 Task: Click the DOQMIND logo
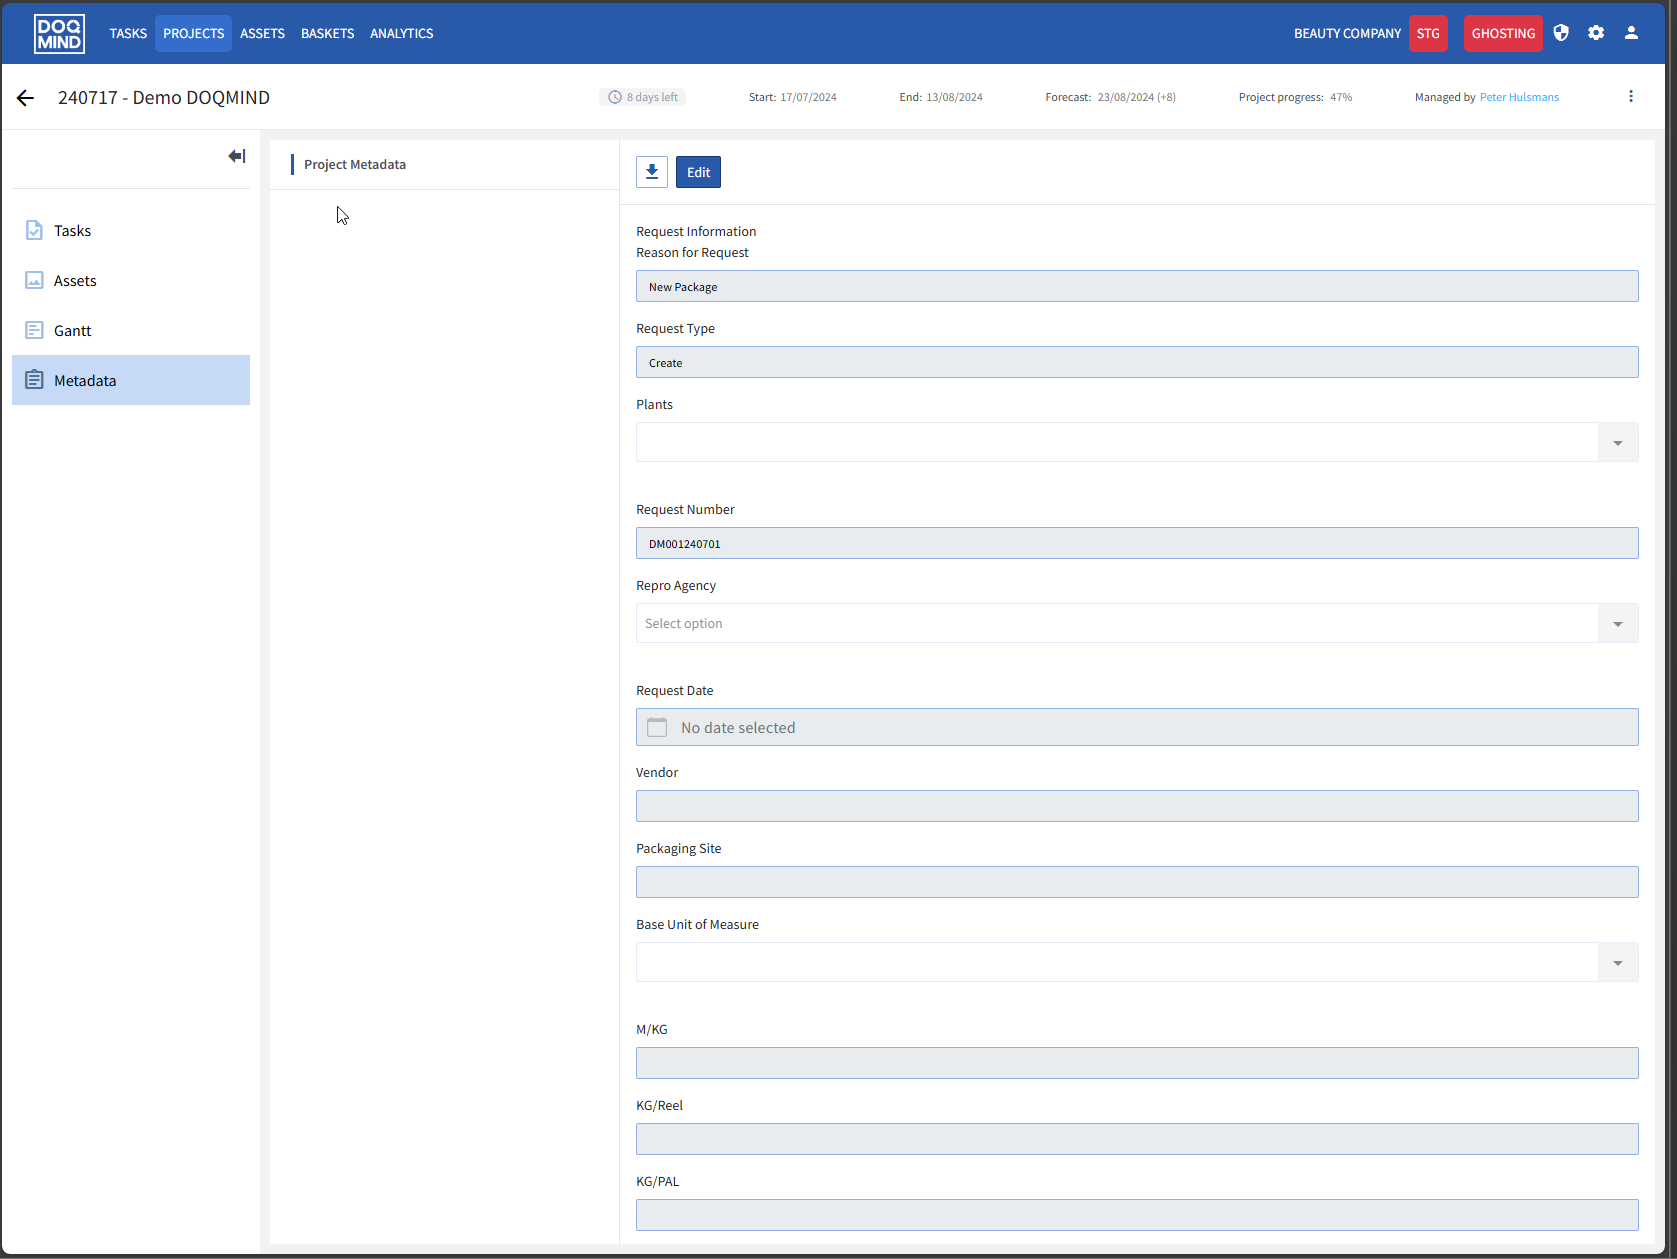(59, 33)
